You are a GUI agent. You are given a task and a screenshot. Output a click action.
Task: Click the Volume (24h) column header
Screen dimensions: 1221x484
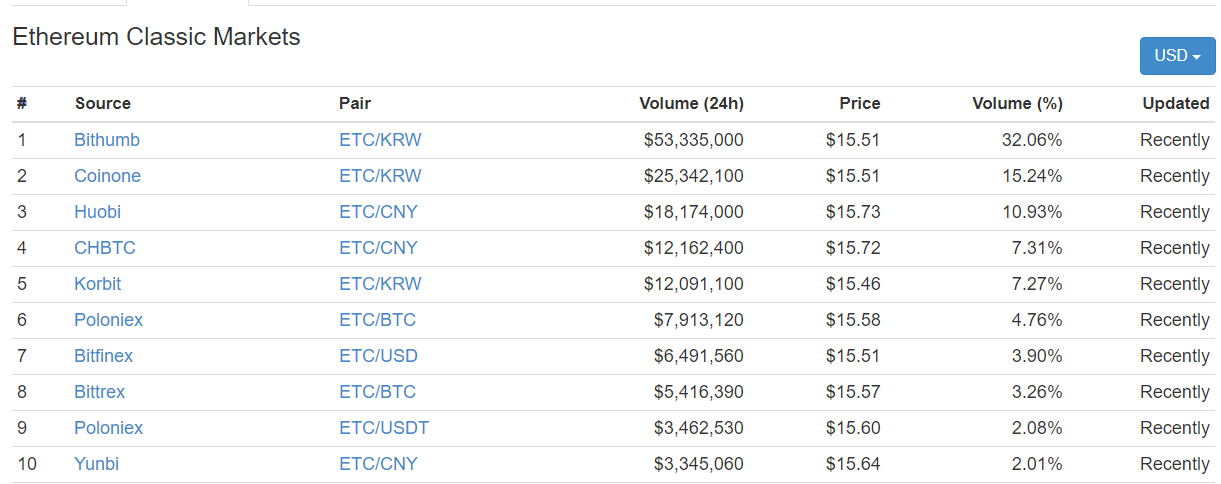pos(691,103)
